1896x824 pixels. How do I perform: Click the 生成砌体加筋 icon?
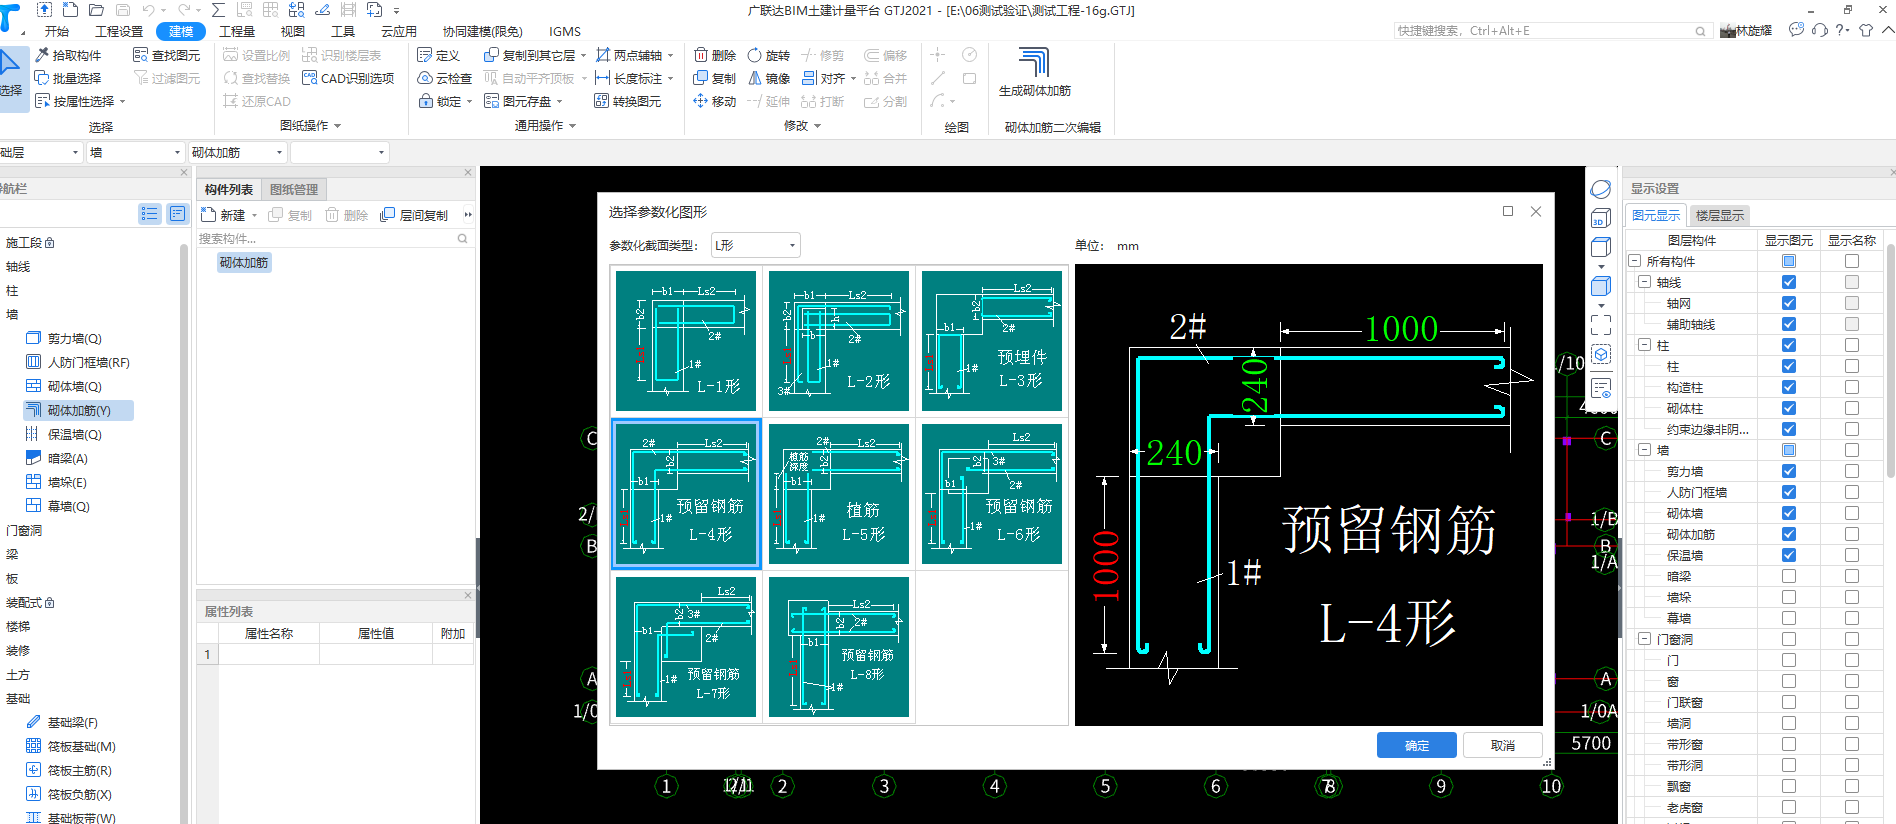click(1034, 62)
